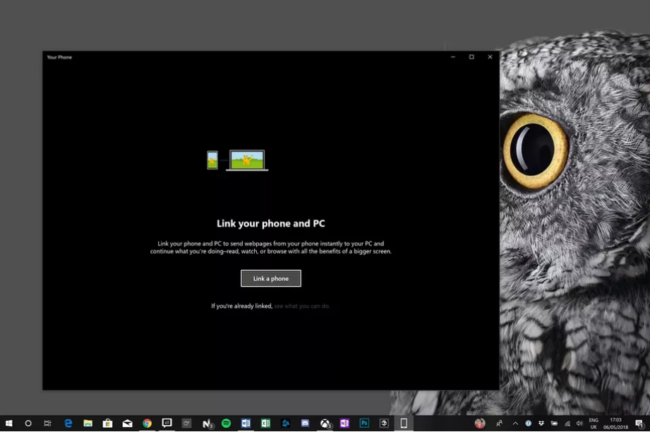Open Task View in taskbar
The image size is (650, 432).
[48, 423]
